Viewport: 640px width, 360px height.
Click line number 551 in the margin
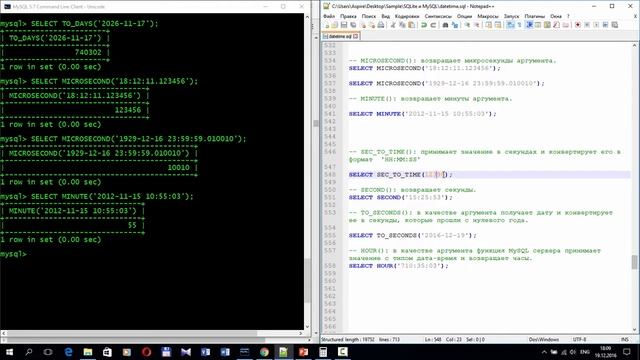330,198
